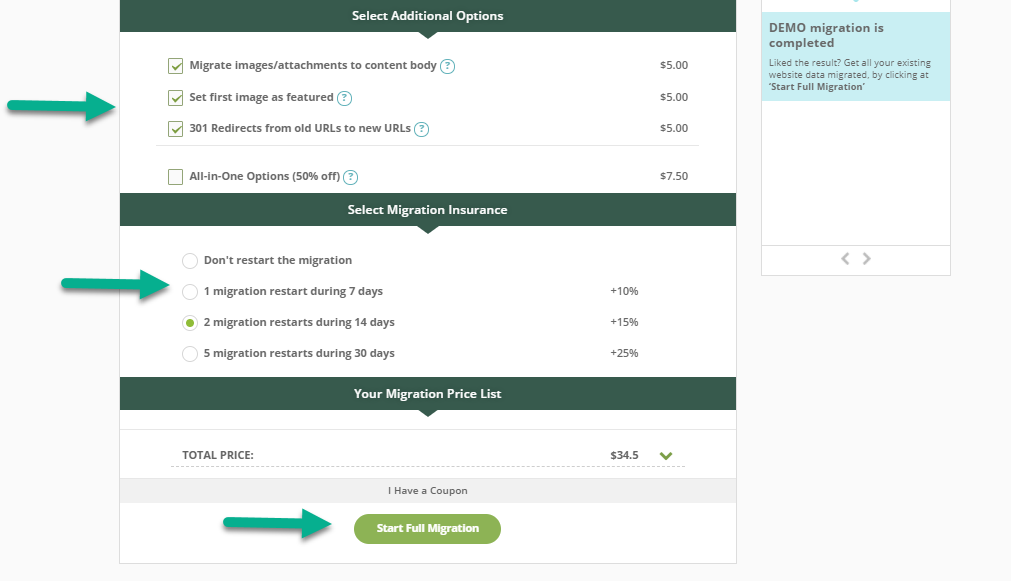Screen dimensions: 1011x581
Task: Click the +25% insurance surcharge
Action: pyautogui.click(x=624, y=353)
